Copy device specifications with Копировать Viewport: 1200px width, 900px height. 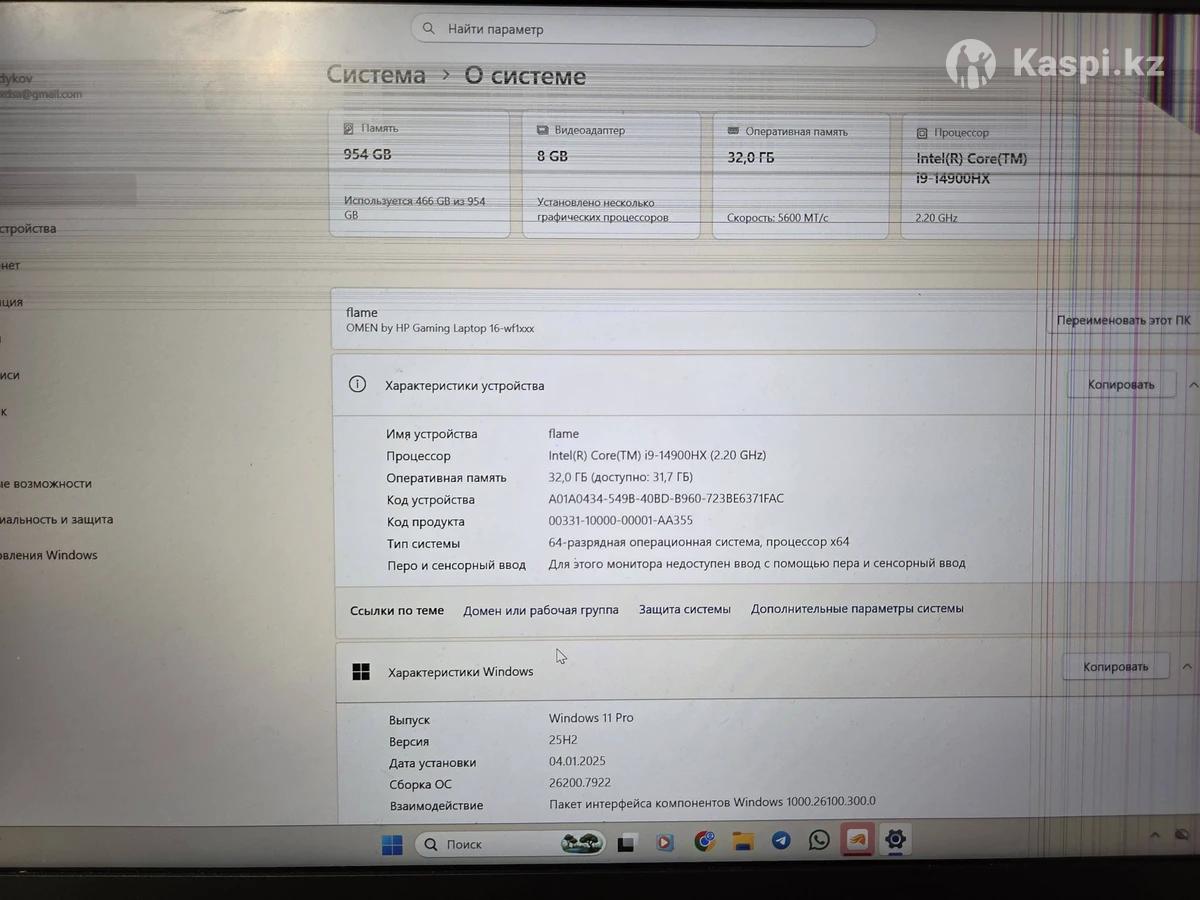[1120, 385]
